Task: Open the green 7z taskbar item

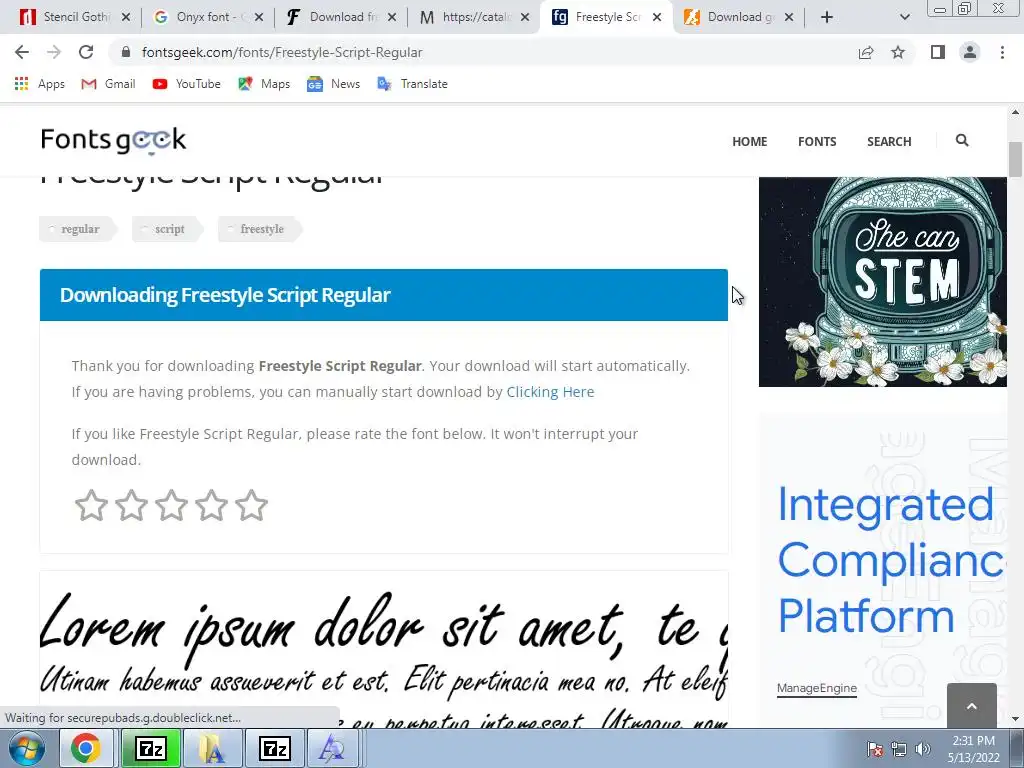Action: click(151, 748)
